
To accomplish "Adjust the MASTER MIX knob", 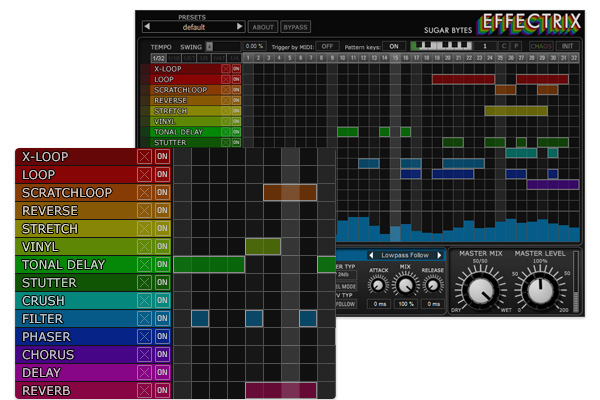I will coord(479,290).
